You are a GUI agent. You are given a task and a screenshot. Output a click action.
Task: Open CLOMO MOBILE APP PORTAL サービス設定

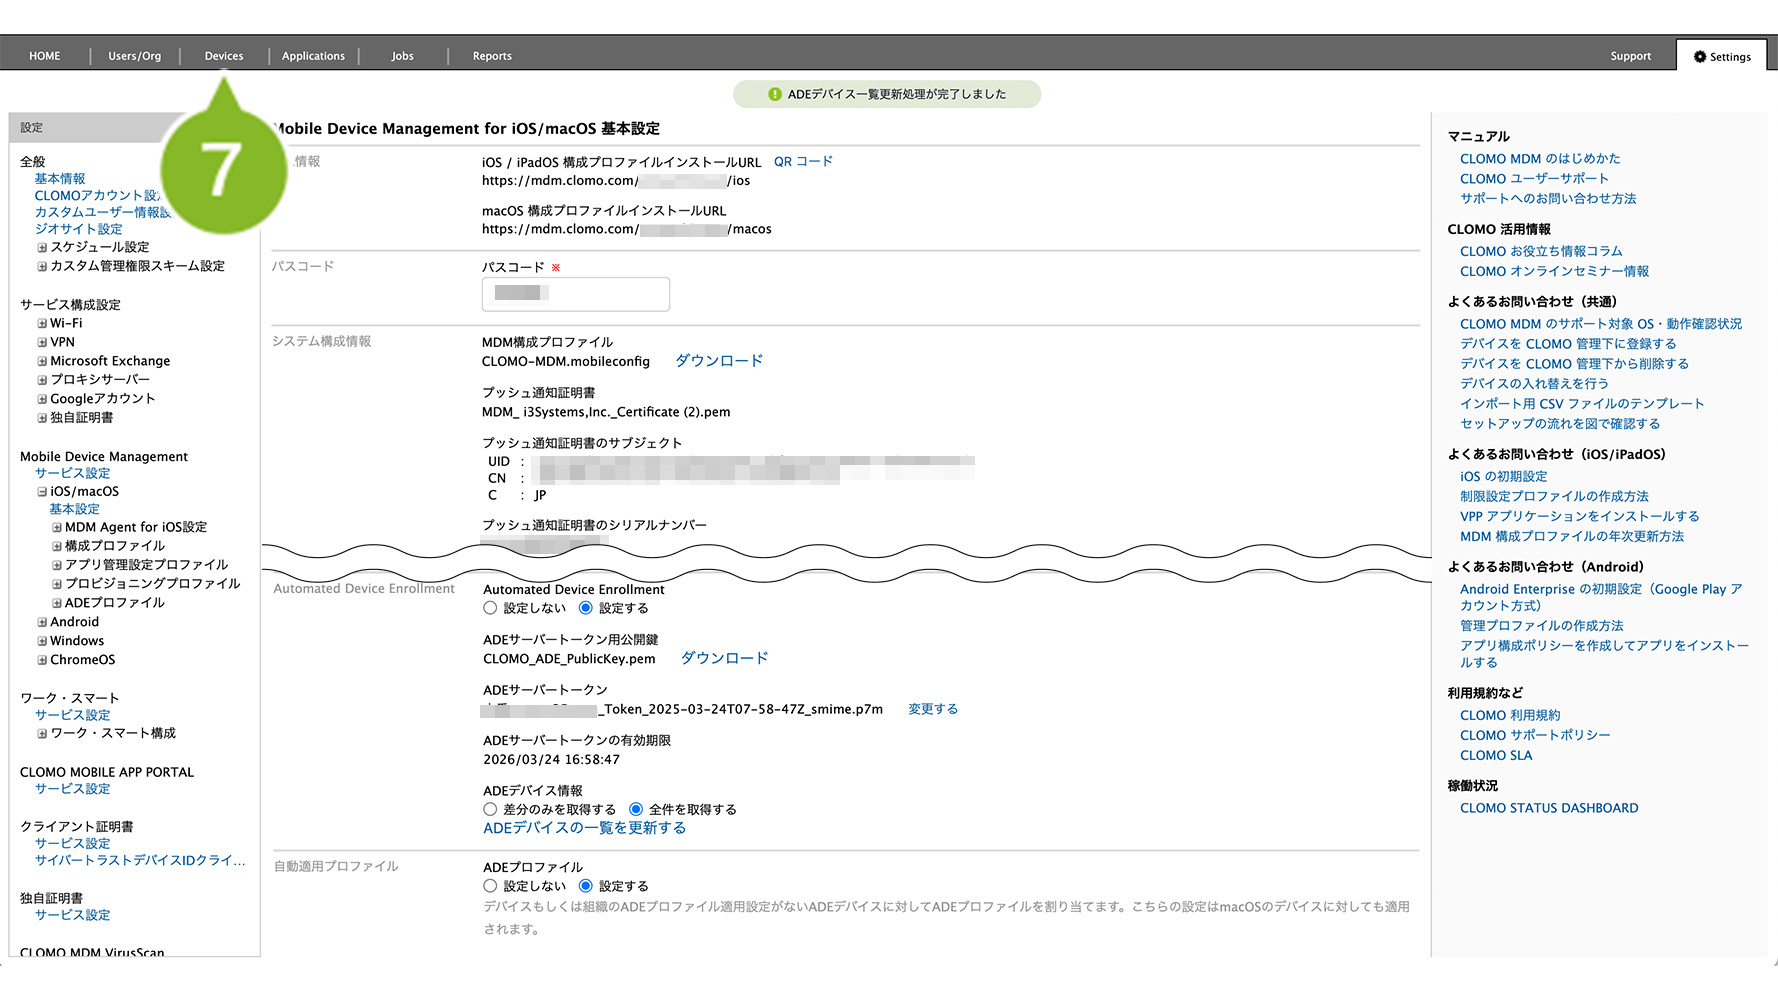73,789
